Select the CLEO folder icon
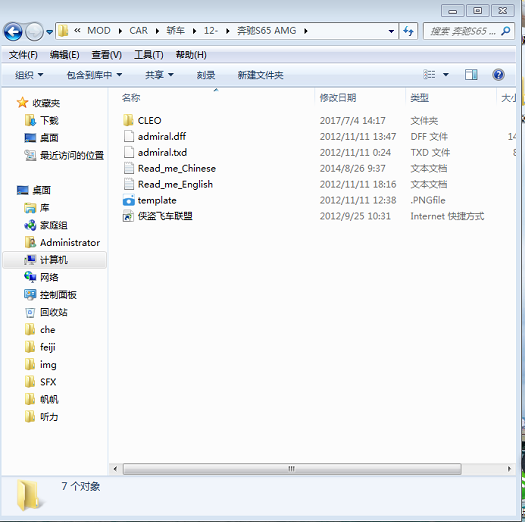The width and height of the screenshot is (525, 522). coord(128,120)
